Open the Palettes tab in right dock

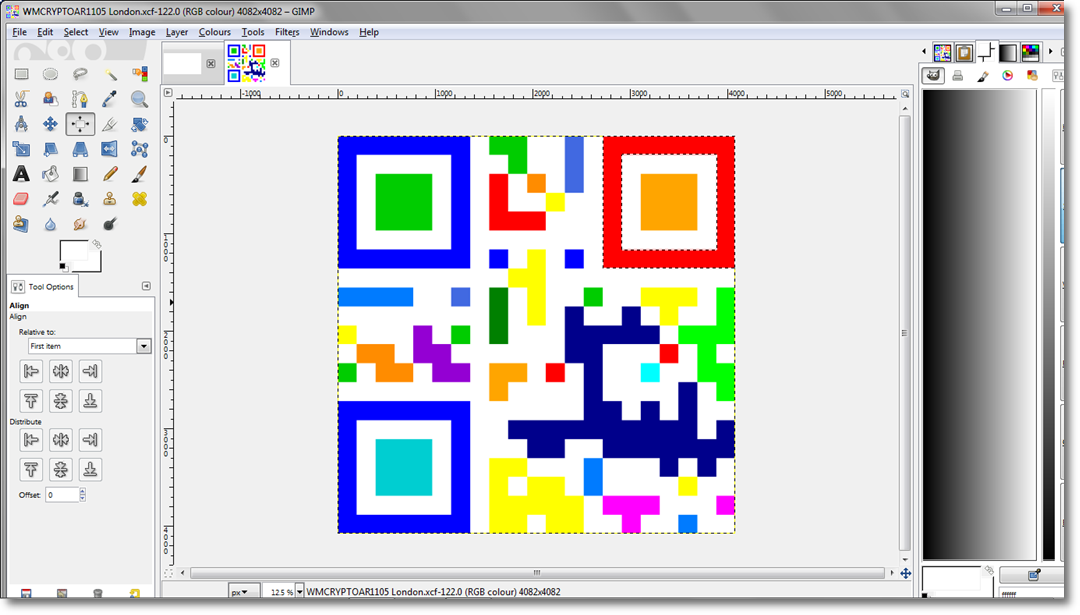(x=1030, y=52)
